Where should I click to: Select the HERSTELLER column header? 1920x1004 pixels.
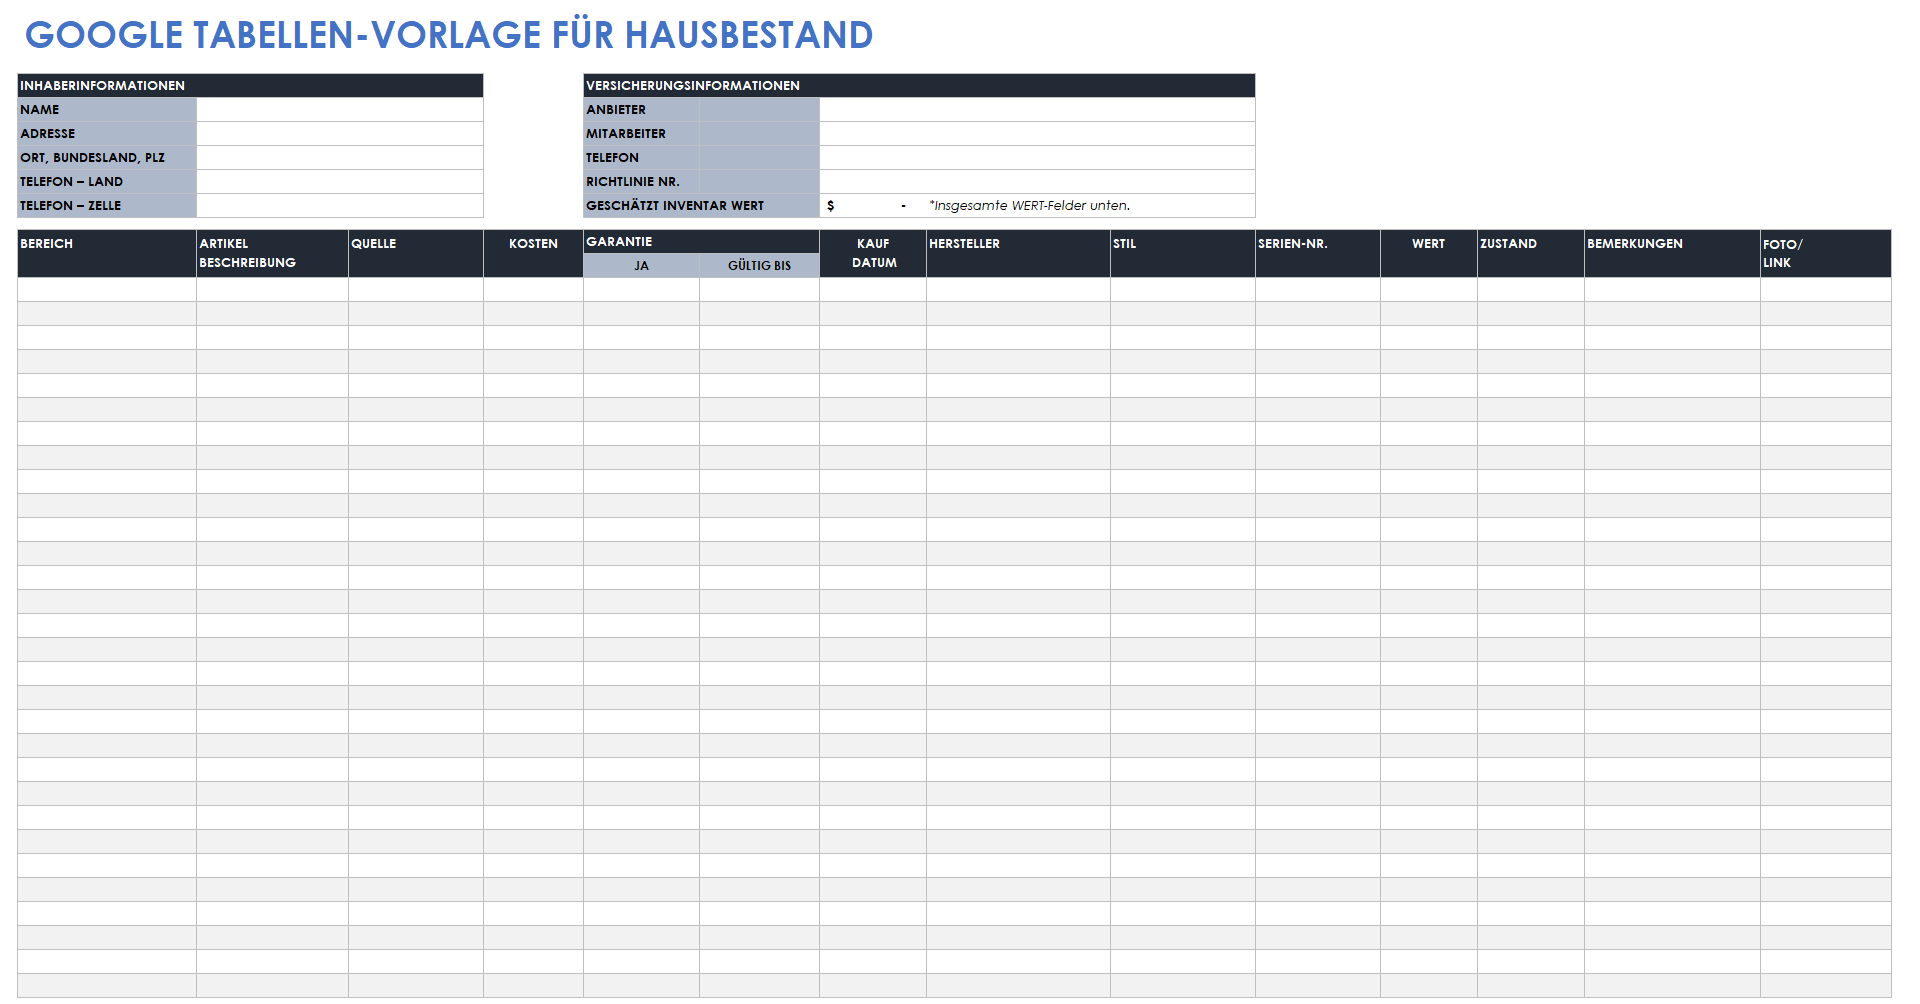1019,254
